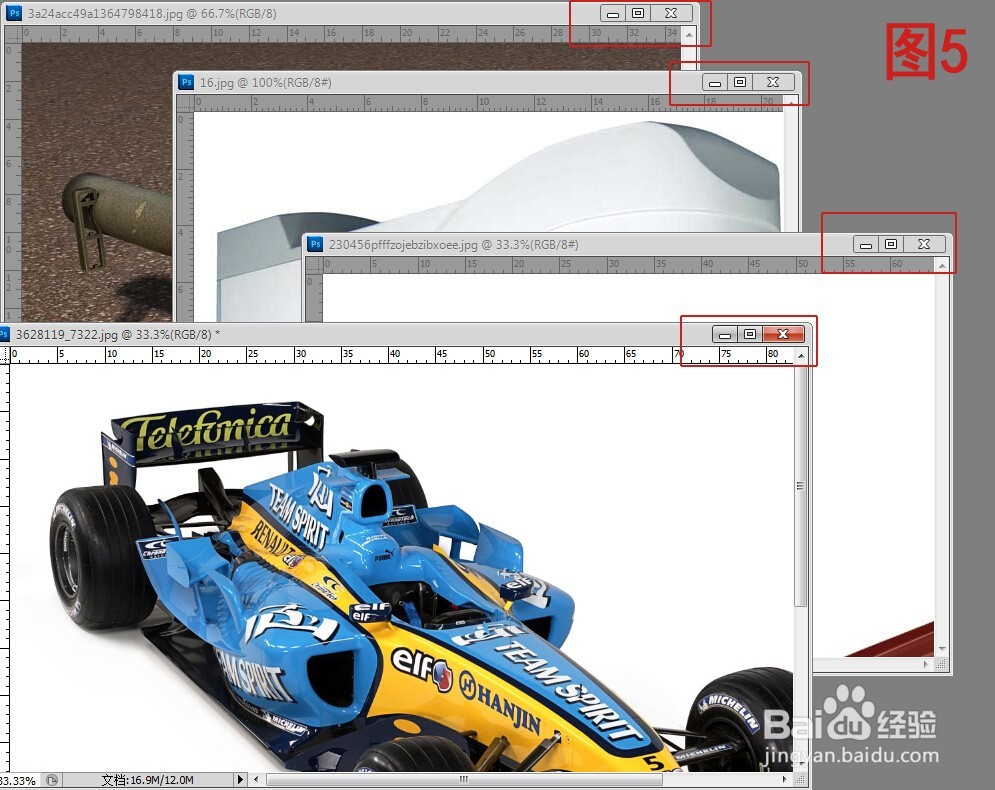Minimize the 16.jpg window
The width and height of the screenshot is (995, 790).
point(715,82)
